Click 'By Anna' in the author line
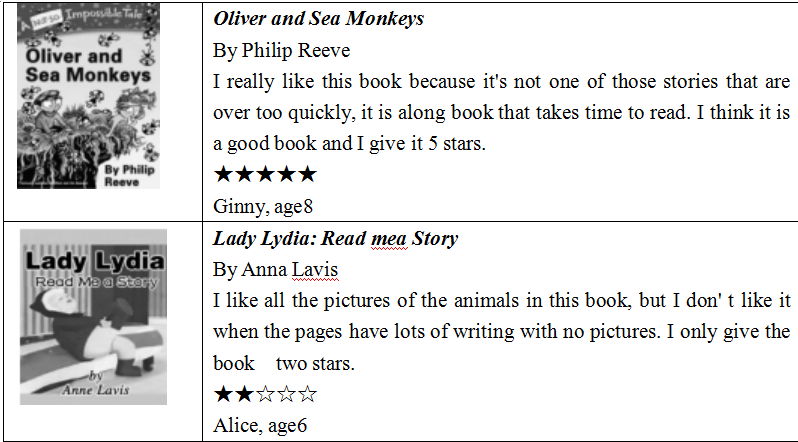Image resolution: width=798 pixels, height=442 pixels. click(250, 269)
